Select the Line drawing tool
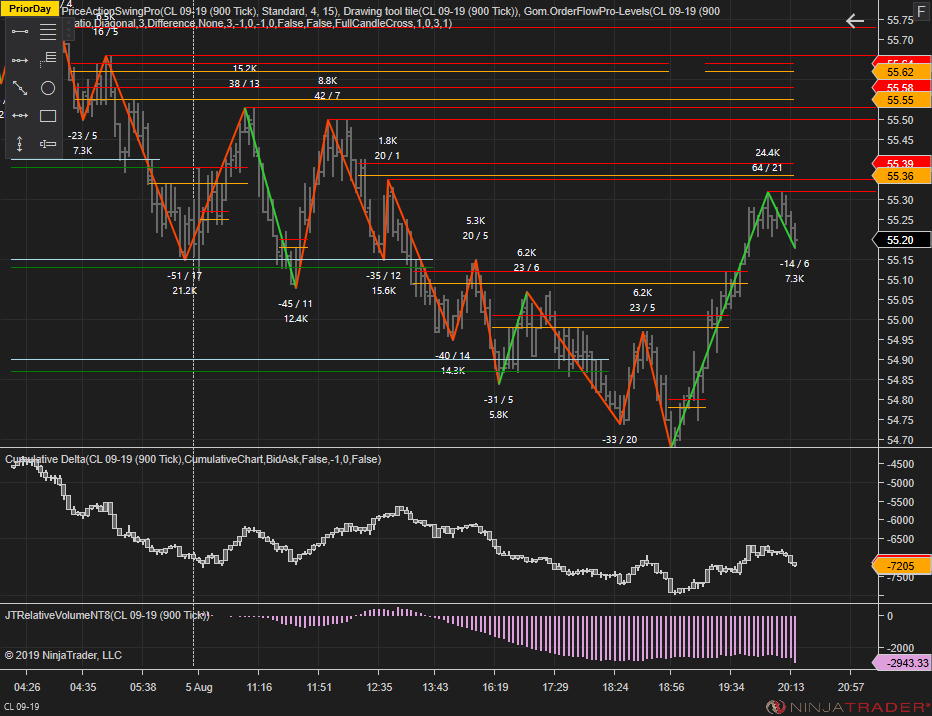 click(x=20, y=31)
